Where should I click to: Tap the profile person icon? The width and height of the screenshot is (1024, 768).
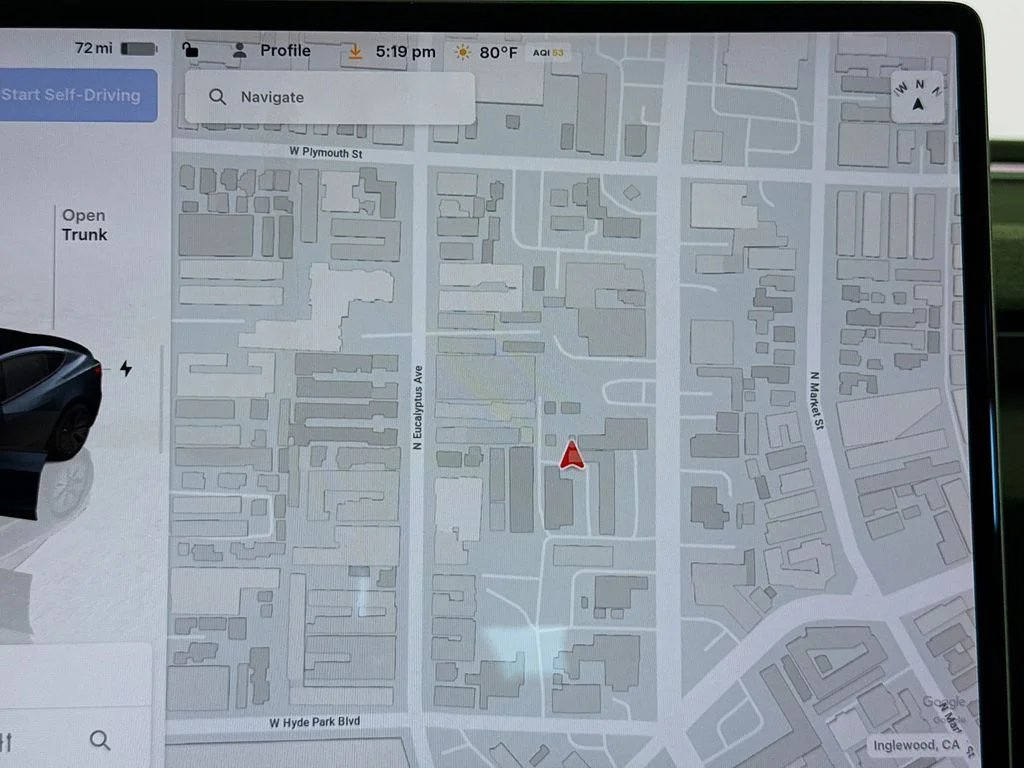tap(240, 50)
